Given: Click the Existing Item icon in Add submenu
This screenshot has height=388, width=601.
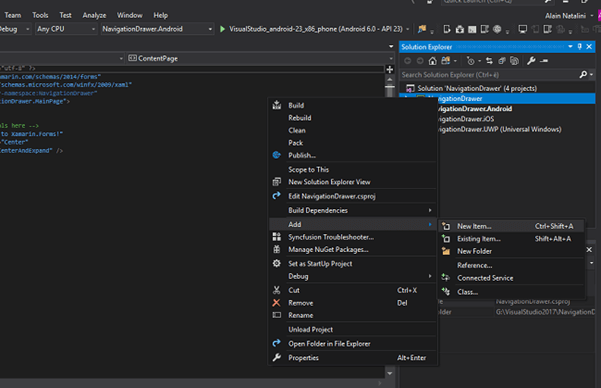Looking at the screenshot, I should [x=446, y=238].
